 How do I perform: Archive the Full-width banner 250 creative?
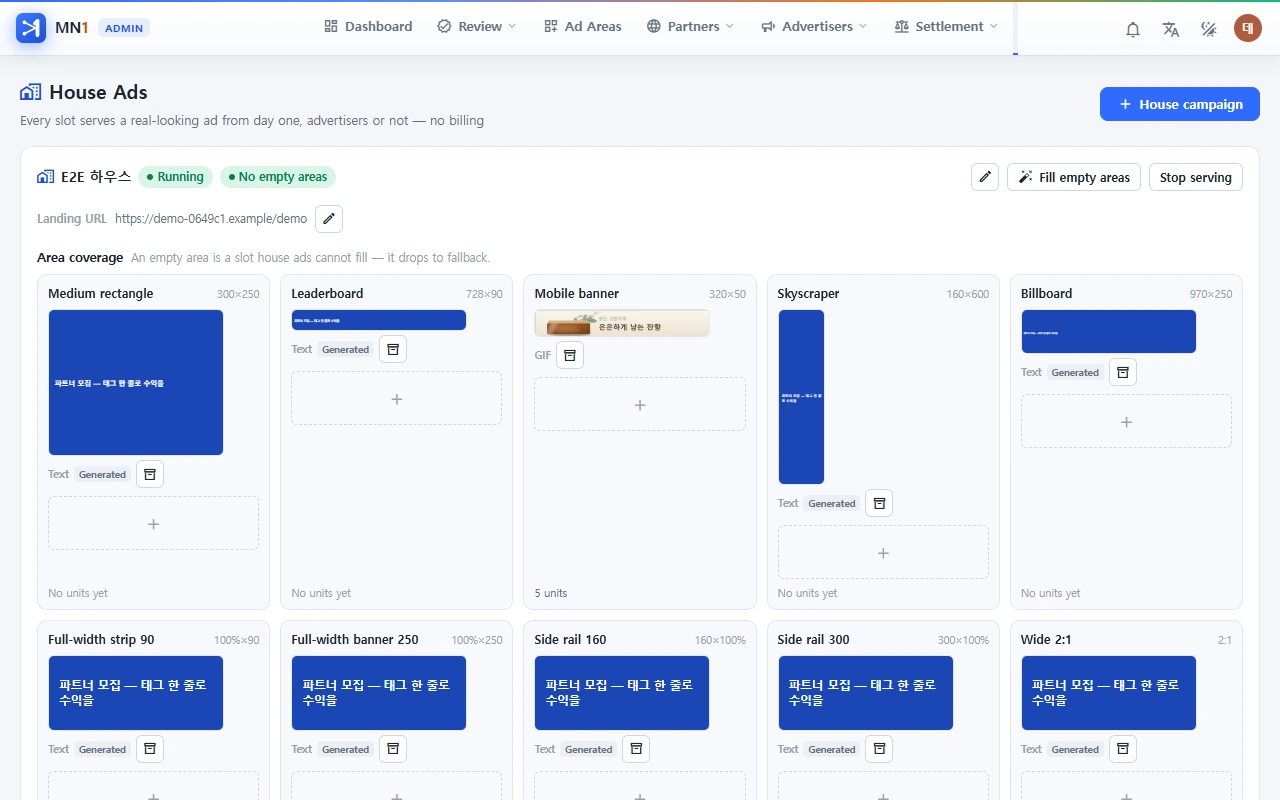point(393,749)
